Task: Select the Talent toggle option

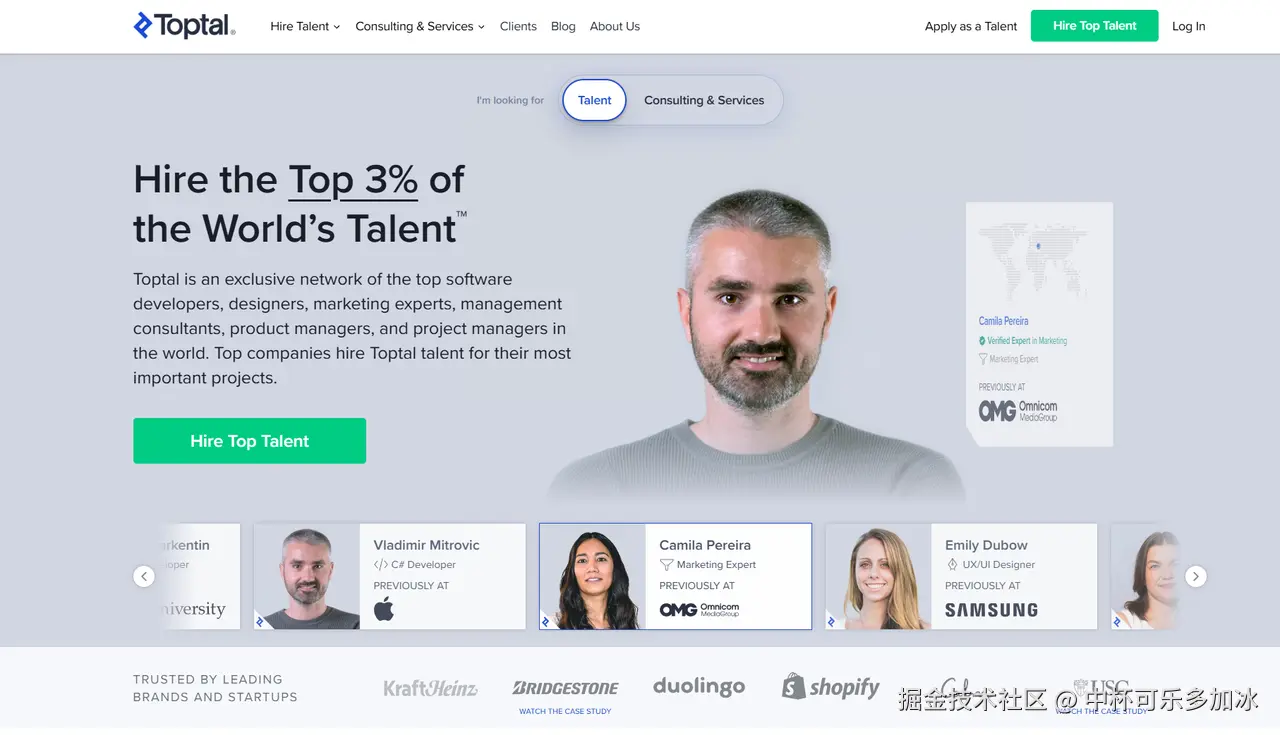Action: (594, 100)
